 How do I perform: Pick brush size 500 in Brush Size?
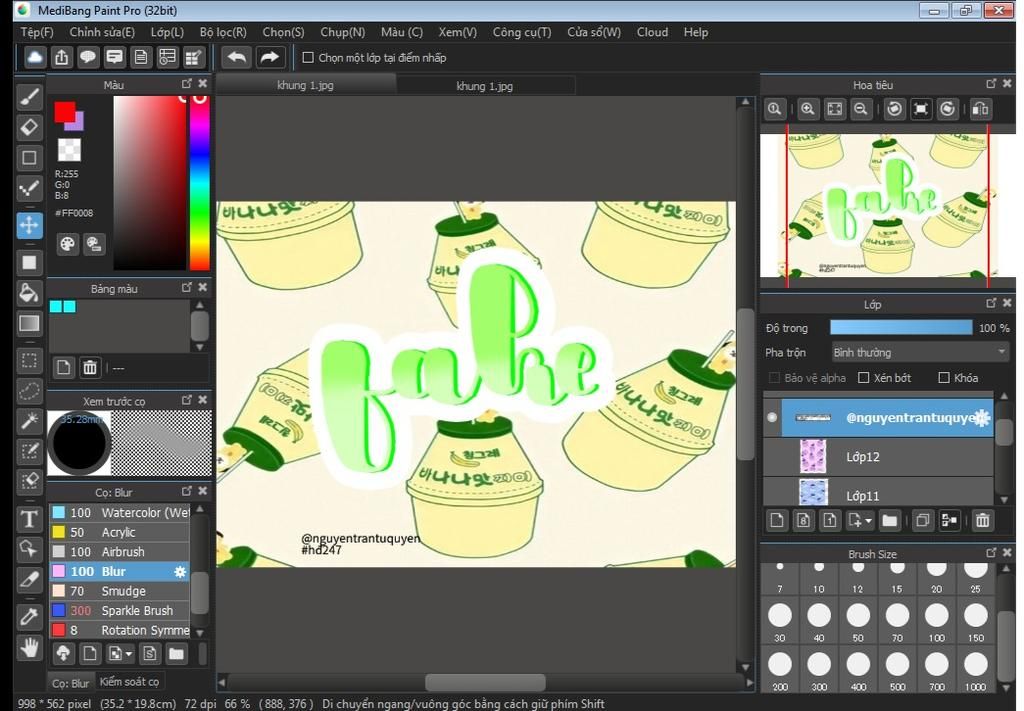pos(897,671)
